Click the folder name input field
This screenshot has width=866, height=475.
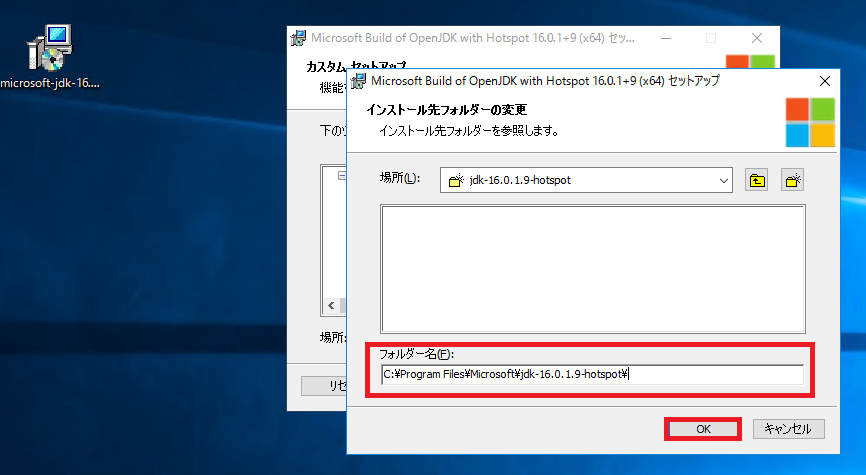coord(592,374)
